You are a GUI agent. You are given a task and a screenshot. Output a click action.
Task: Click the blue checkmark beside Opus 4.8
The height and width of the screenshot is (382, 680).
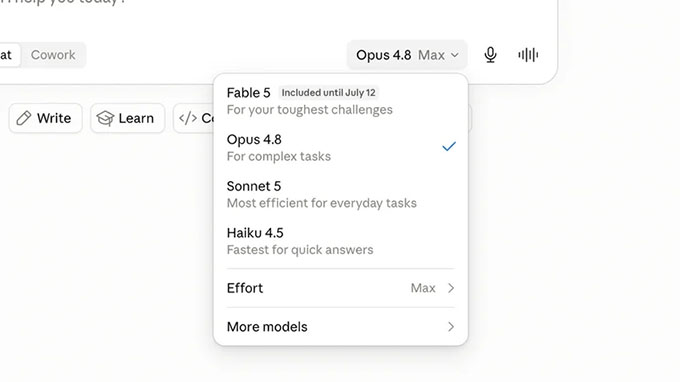point(449,147)
